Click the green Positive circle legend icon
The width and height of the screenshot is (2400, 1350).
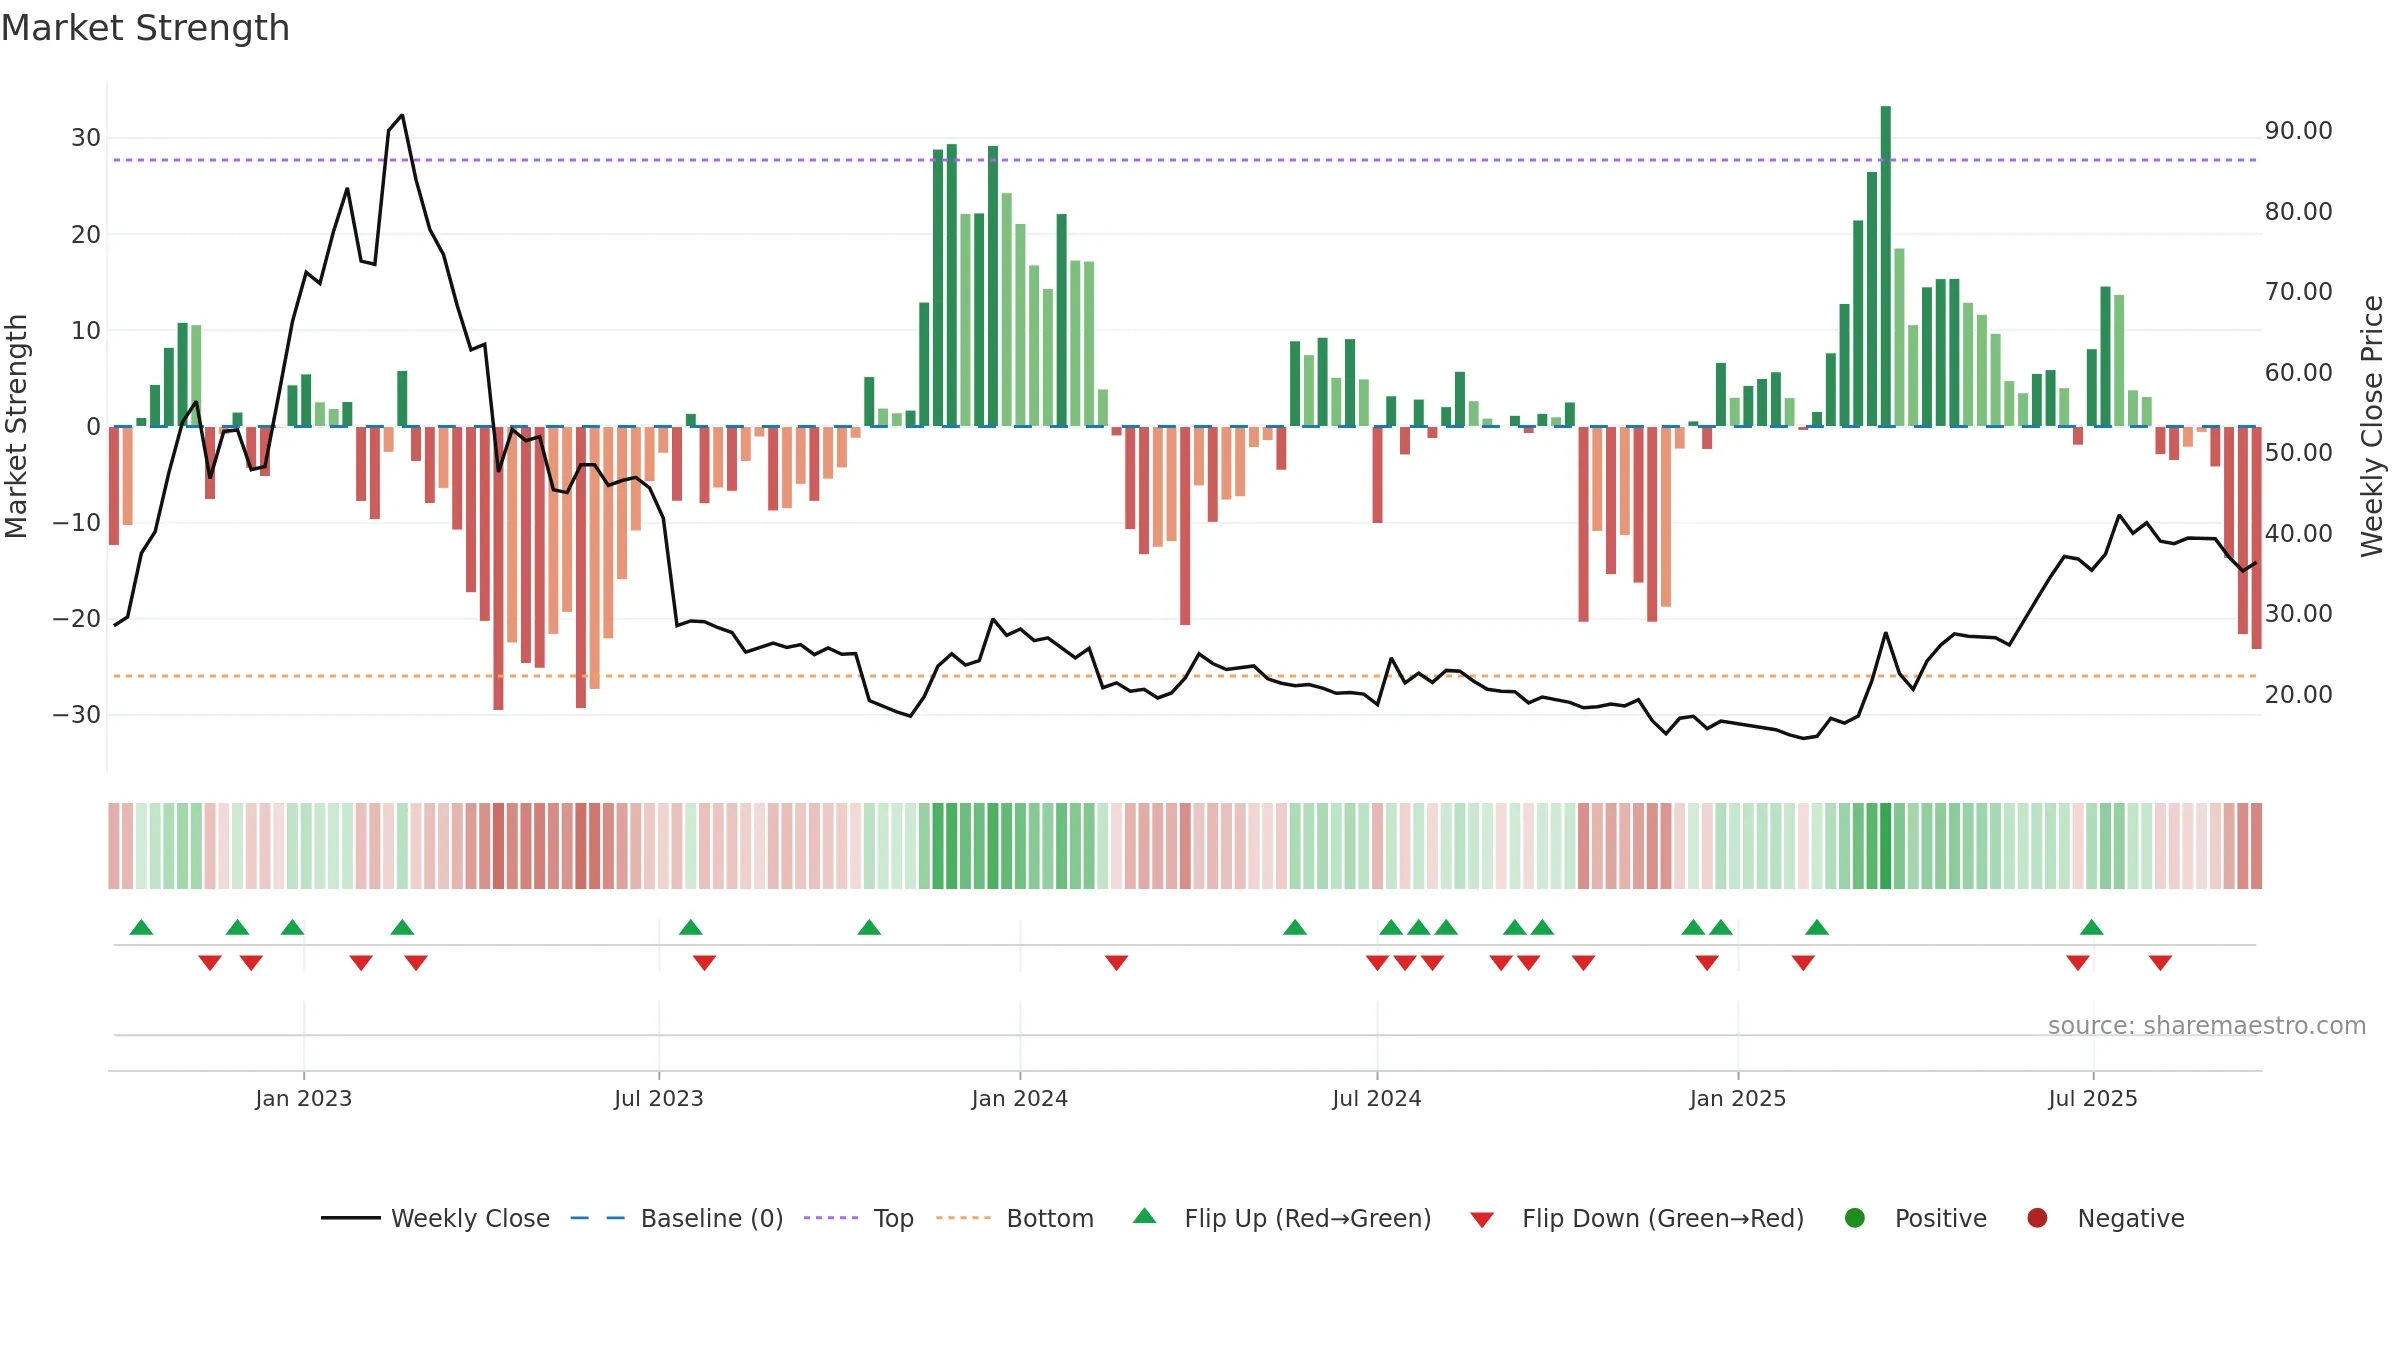click(1855, 1218)
